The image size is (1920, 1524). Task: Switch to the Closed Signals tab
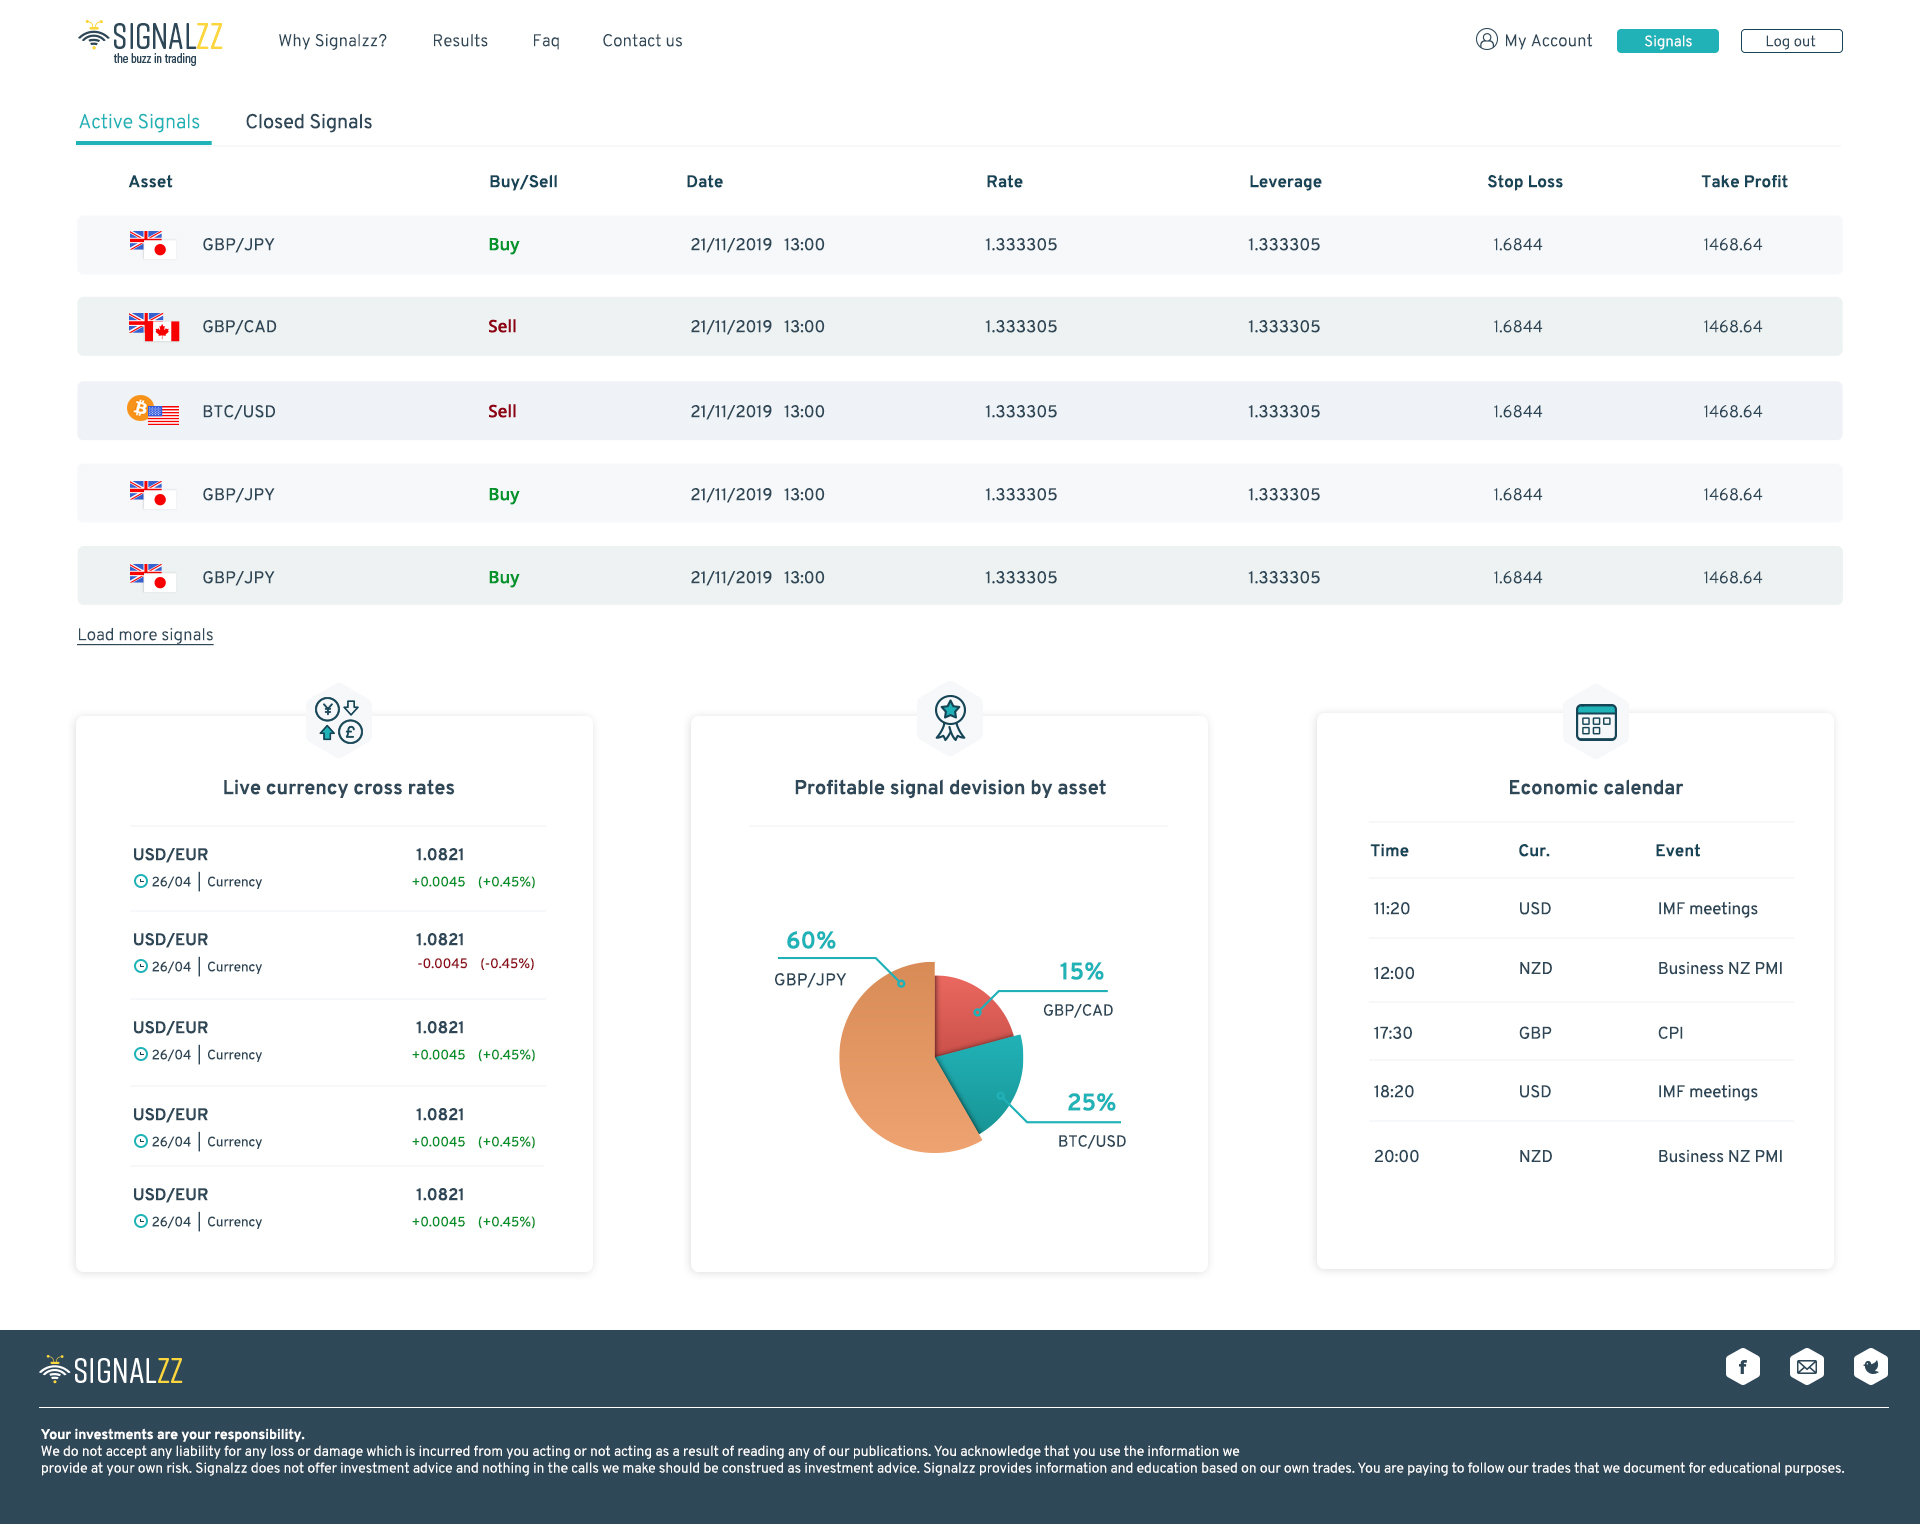[308, 122]
